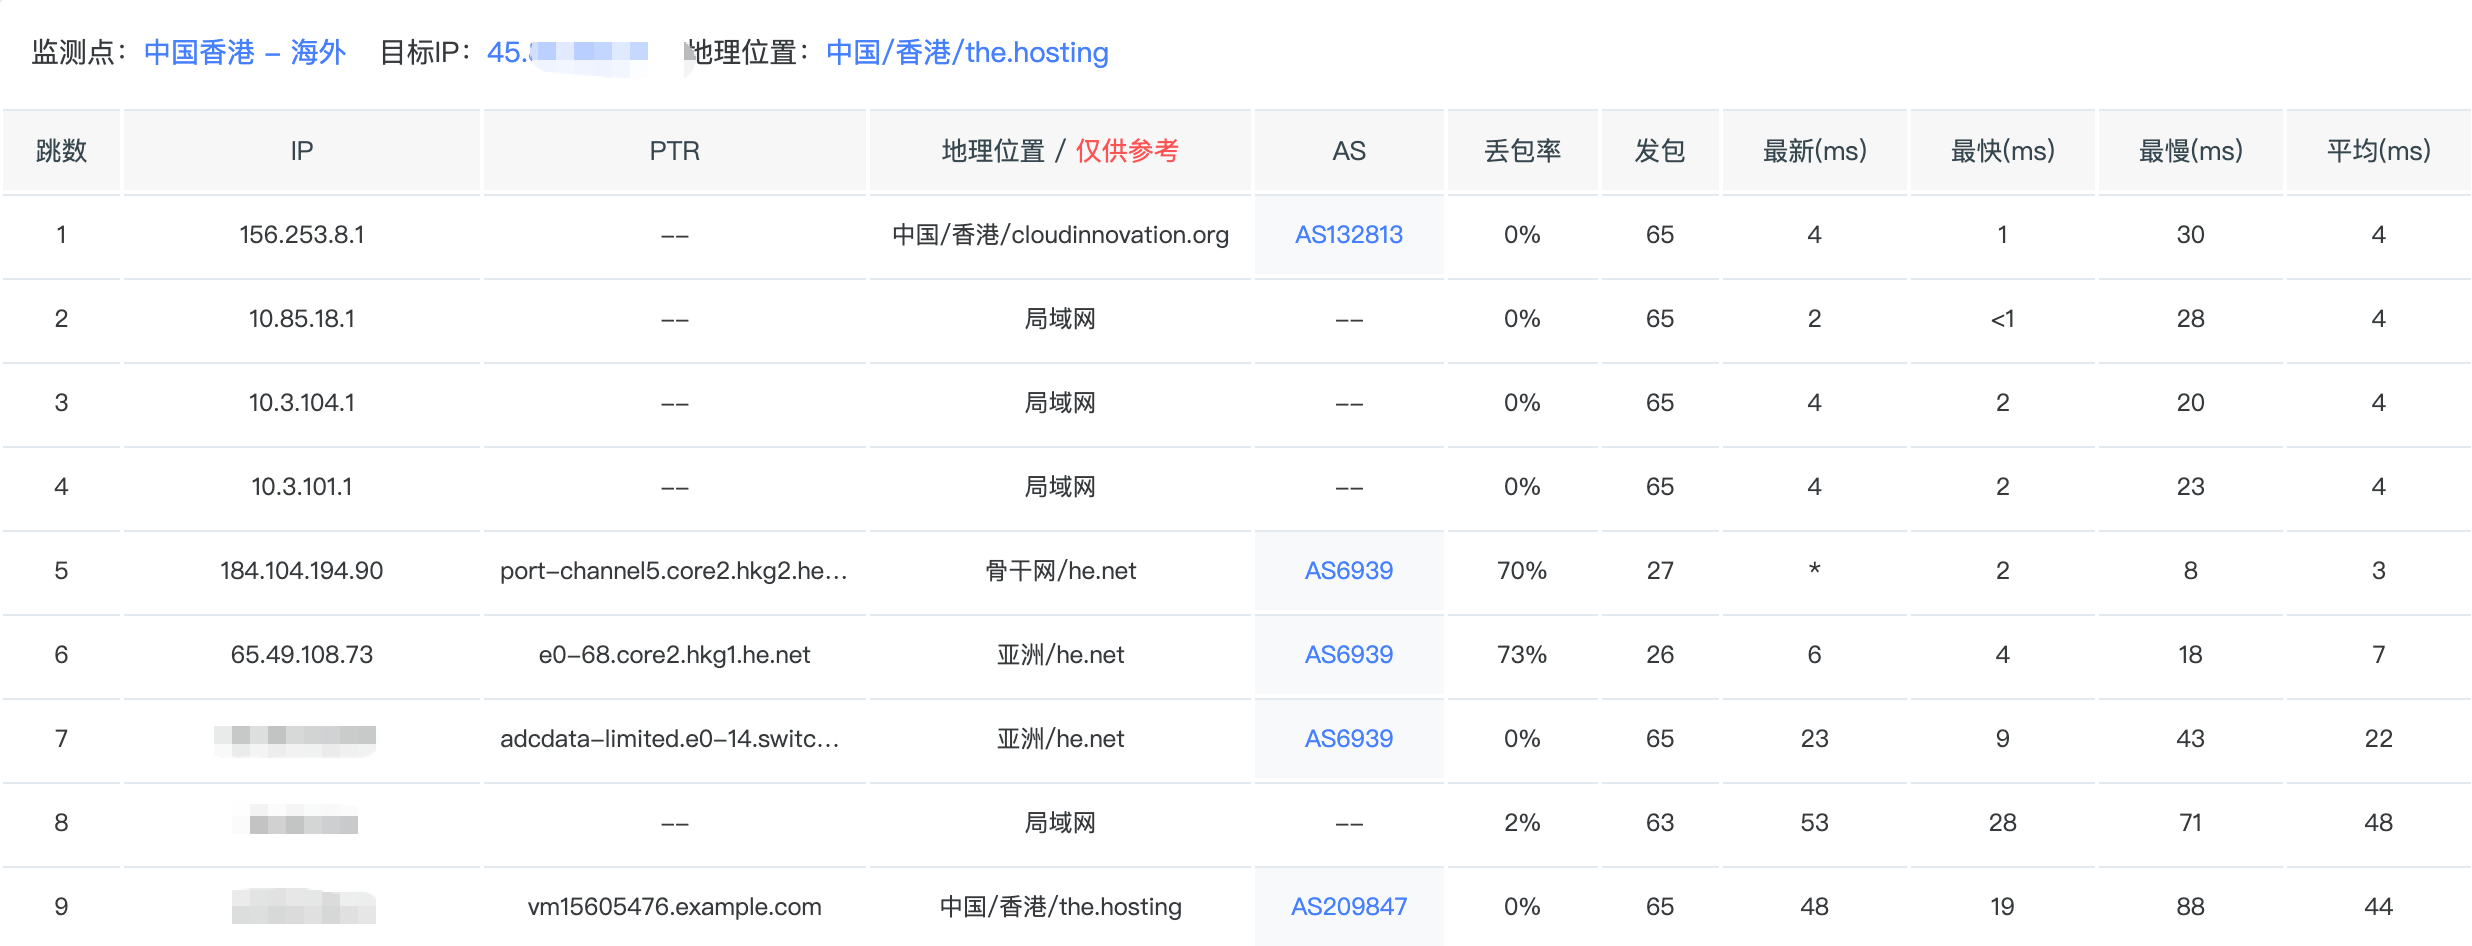Select IP address 156.253.8.1
Screen dimensions: 2472x946
(301, 235)
